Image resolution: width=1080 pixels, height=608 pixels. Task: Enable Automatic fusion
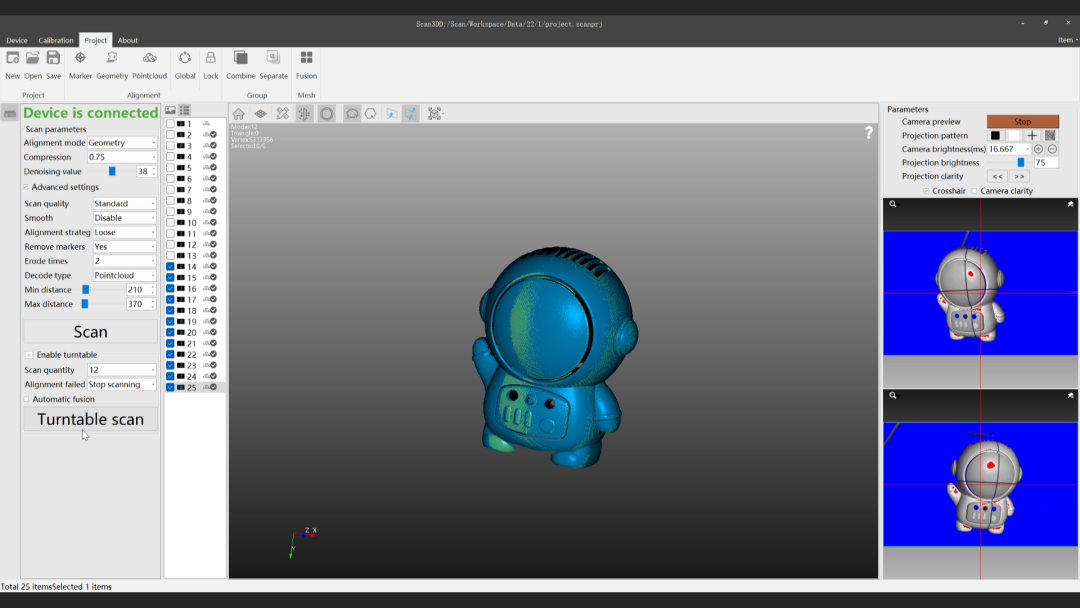[x=26, y=400]
